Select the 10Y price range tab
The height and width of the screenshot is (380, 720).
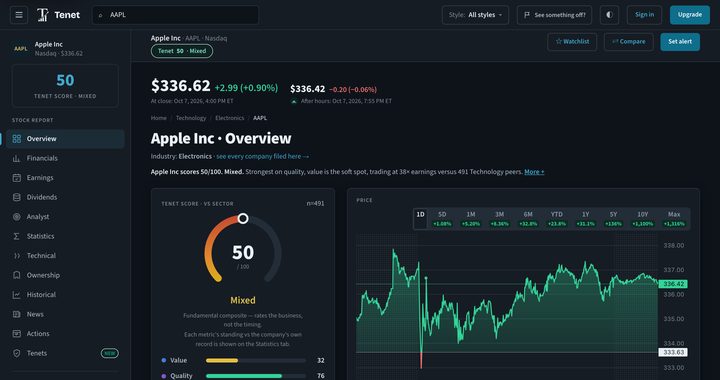pos(643,218)
